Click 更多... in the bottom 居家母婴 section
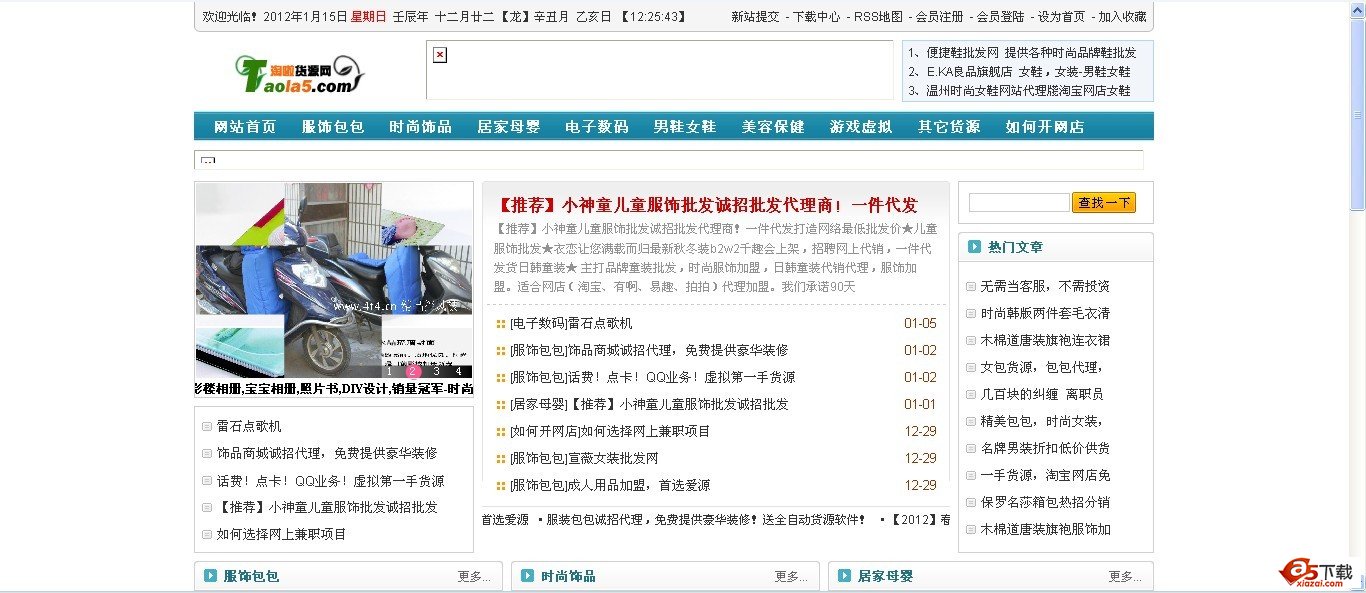The width and height of the screenshot is (1366, 593). [1125, 576]
